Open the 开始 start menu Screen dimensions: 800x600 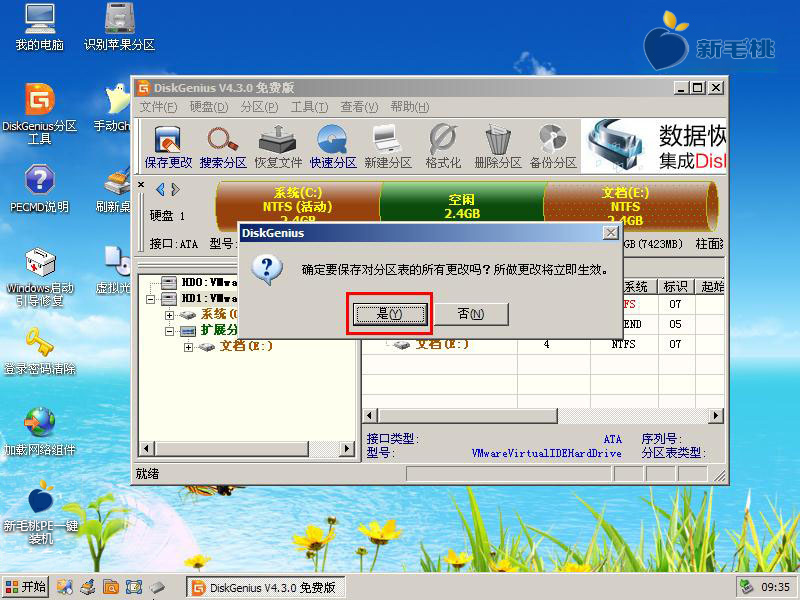[x=26, y=587]
